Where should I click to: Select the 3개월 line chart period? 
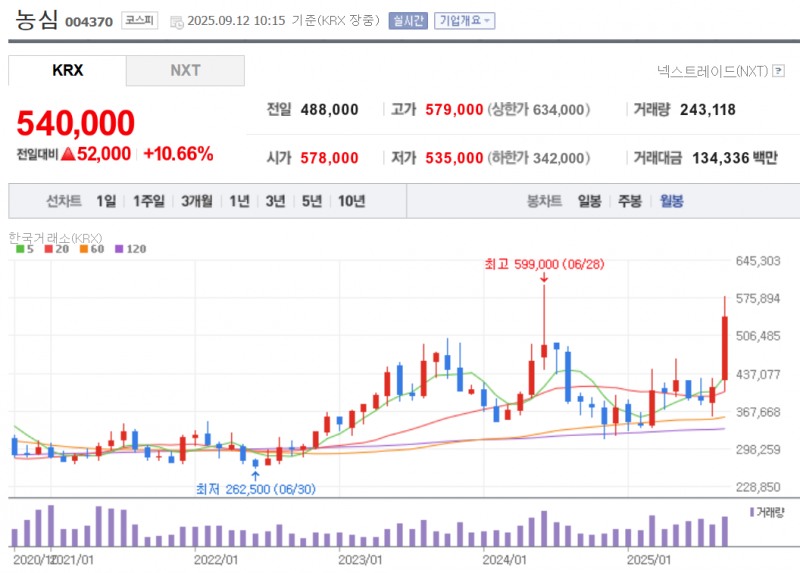tap(196, 201)
